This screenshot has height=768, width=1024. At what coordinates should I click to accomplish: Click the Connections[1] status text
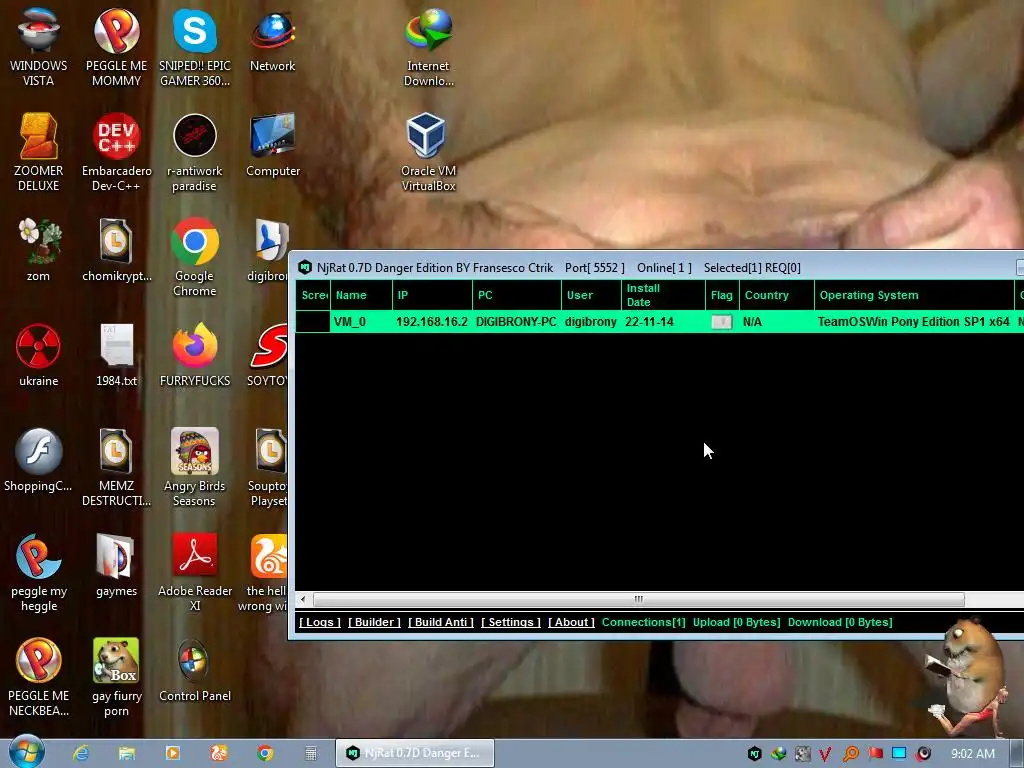point(643,622)
